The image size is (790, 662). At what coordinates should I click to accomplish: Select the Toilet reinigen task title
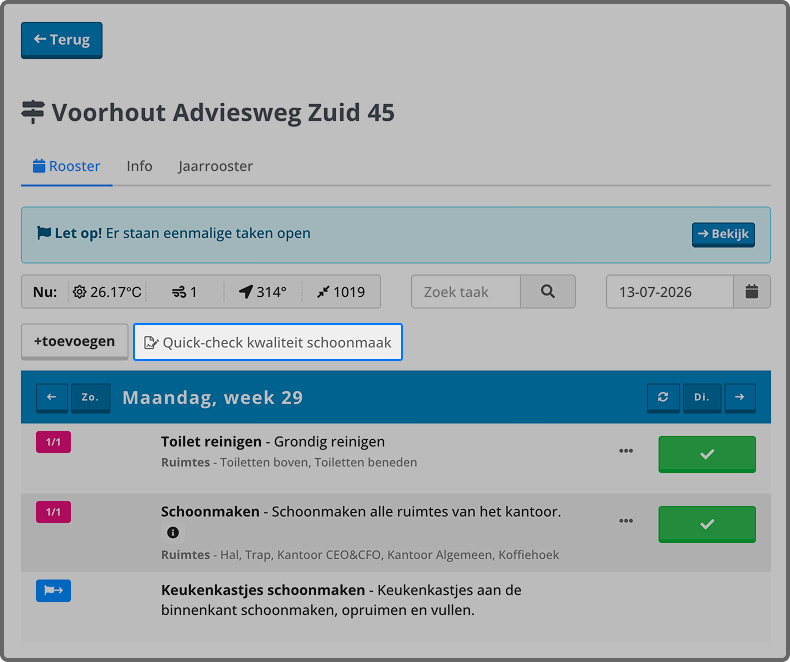click(x=211, y=442)
